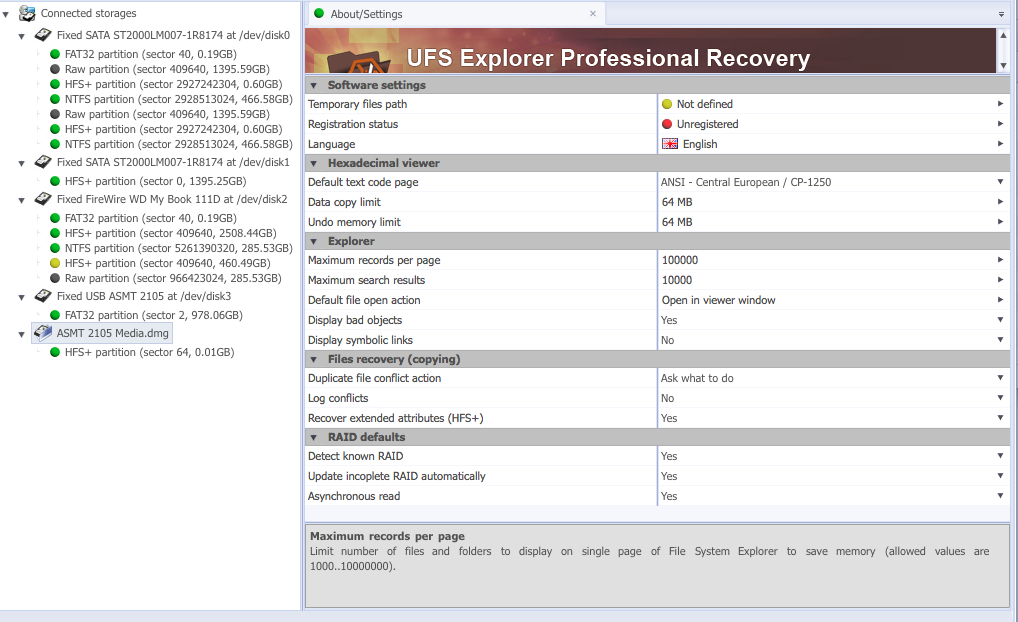The image size is (1018, 622).
Task: Click the Language selection arrow
Action: [x=1000, y=143]
